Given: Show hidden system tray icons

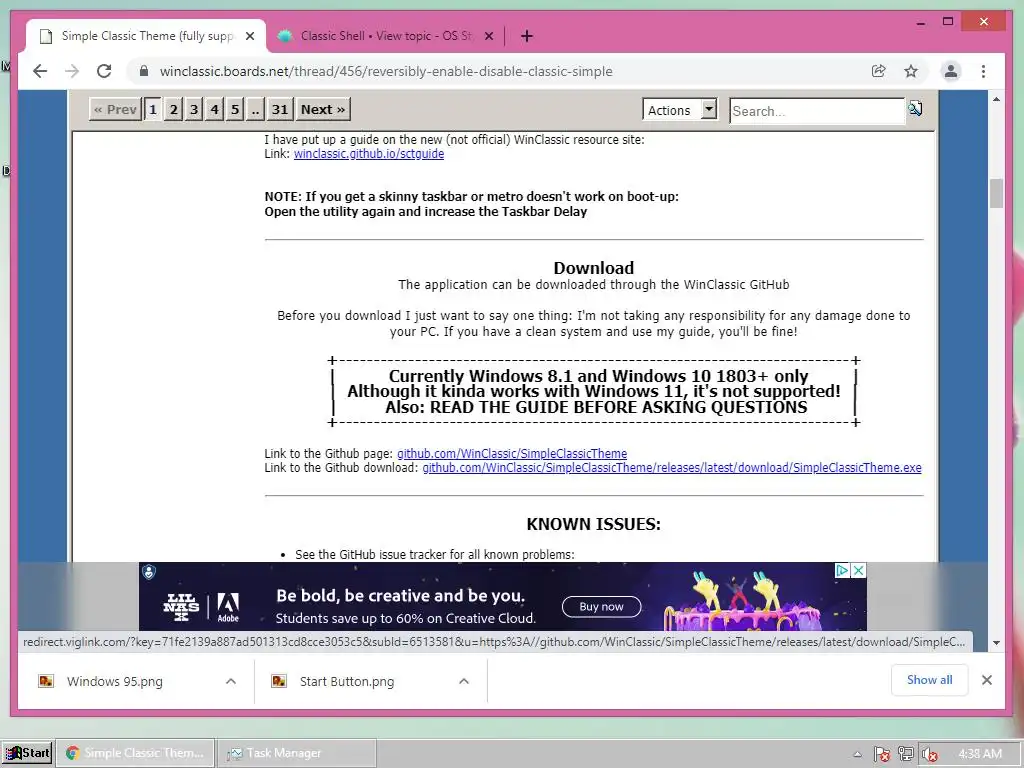Looking at the screenshot, I should [x=857, y=754].
